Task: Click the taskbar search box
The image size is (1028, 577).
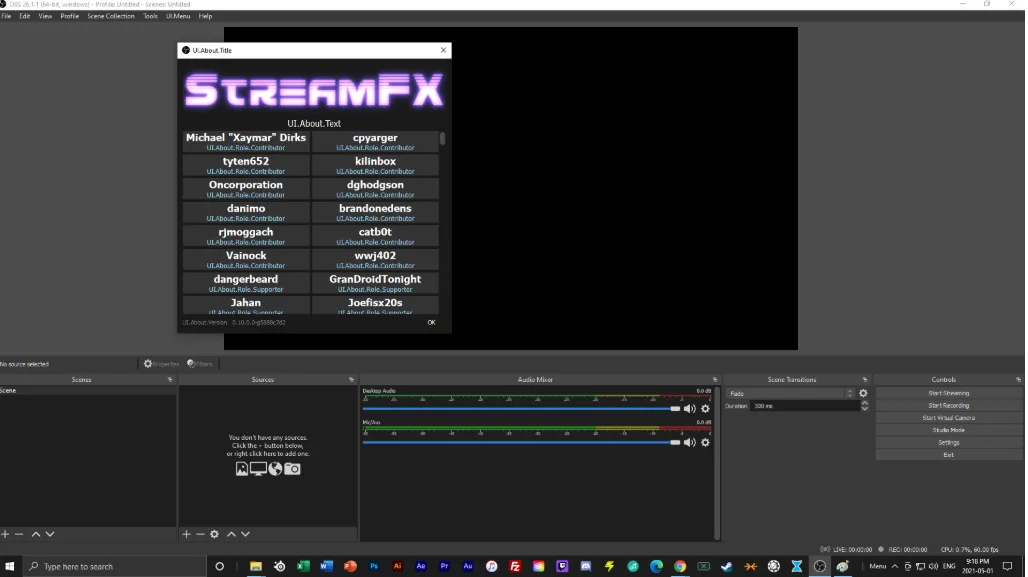Action: coord(114,567)
